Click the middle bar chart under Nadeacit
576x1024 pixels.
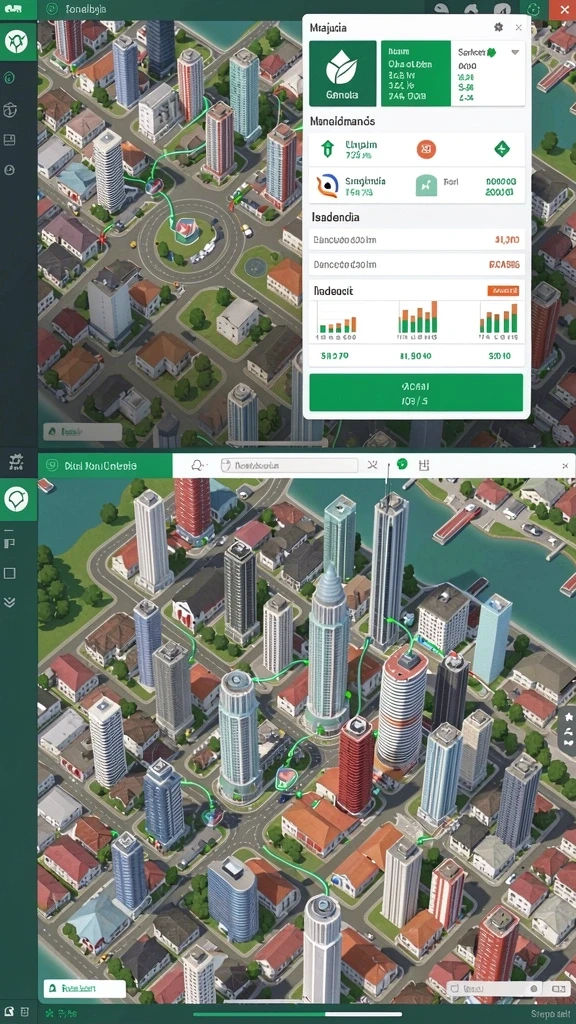pos(418,319)
